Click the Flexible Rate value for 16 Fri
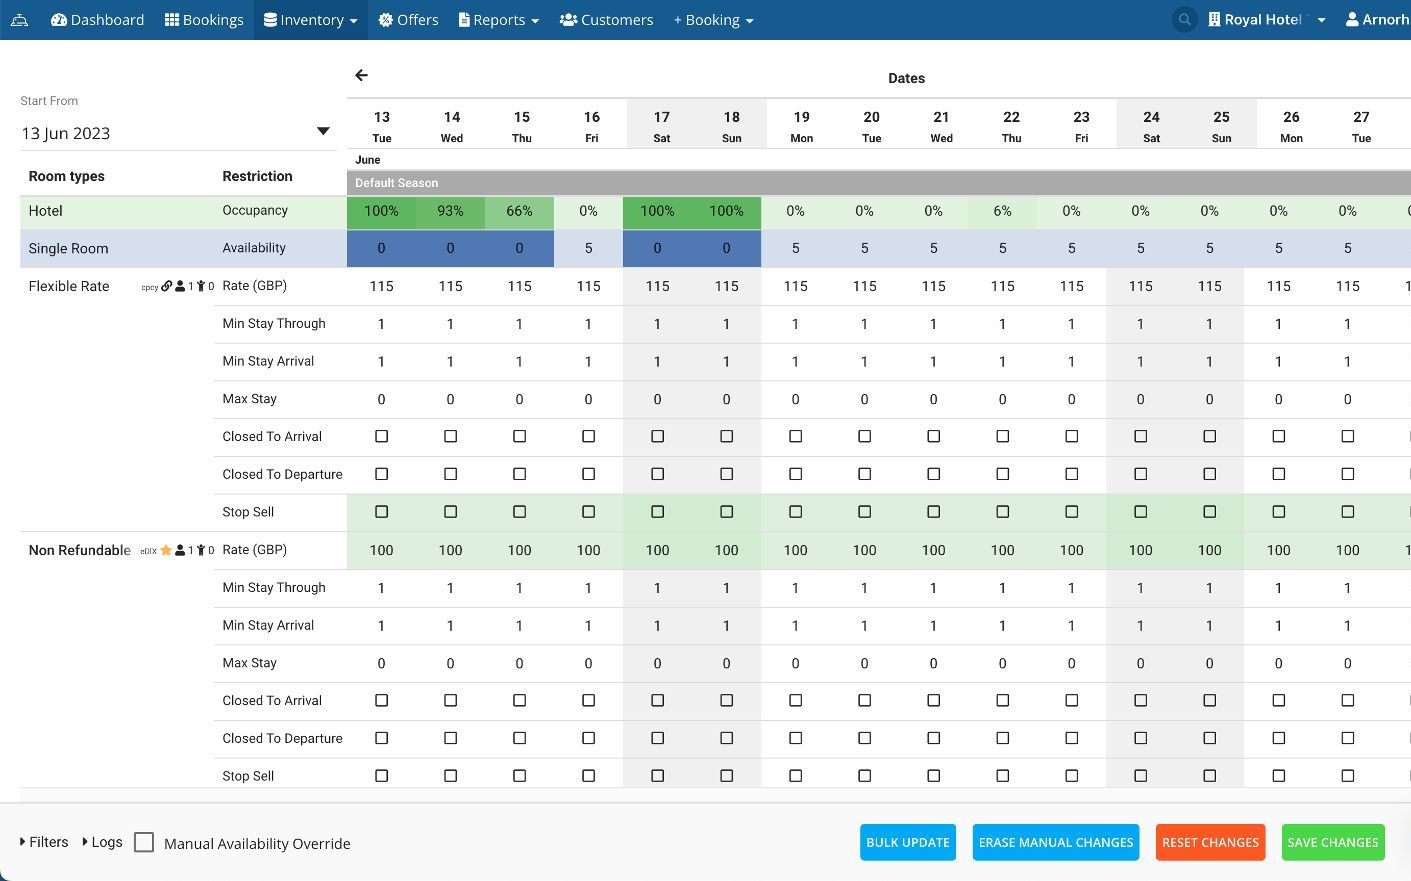Viewport: 1411px width, 881px height. pyautogui.click(x=588, y=286)
